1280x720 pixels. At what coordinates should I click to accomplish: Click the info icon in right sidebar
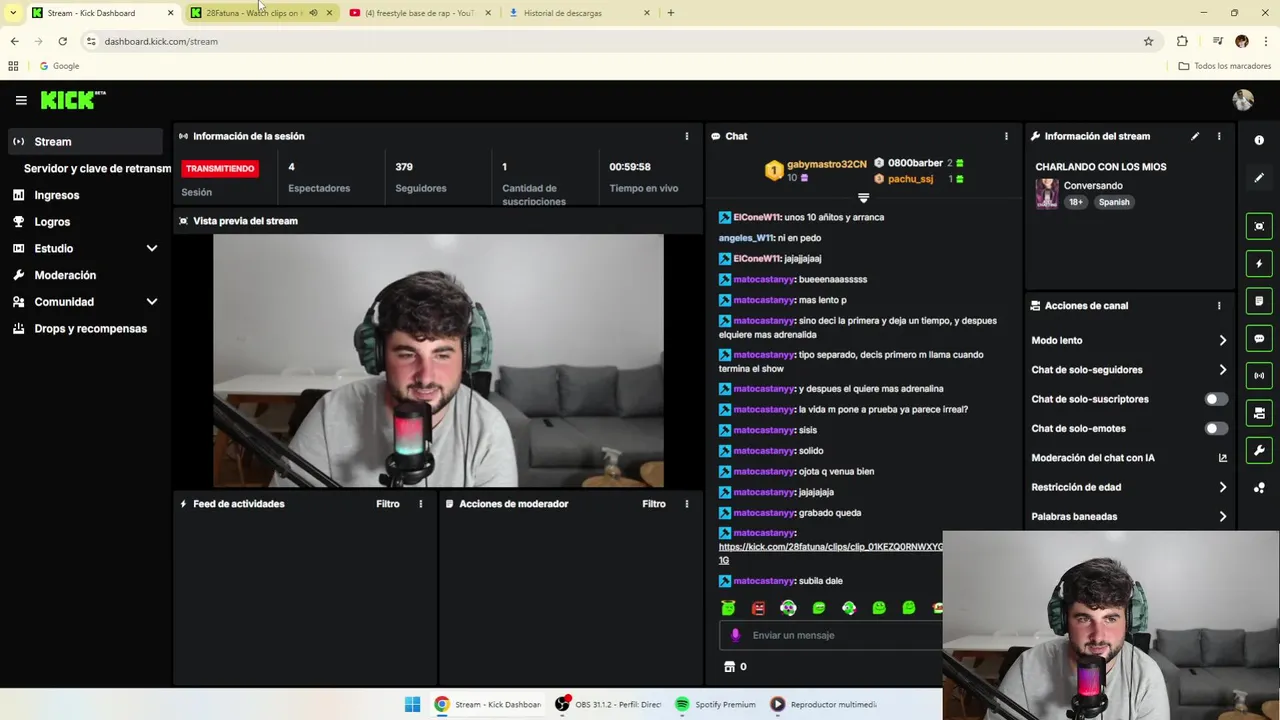tap(1259, 140)
